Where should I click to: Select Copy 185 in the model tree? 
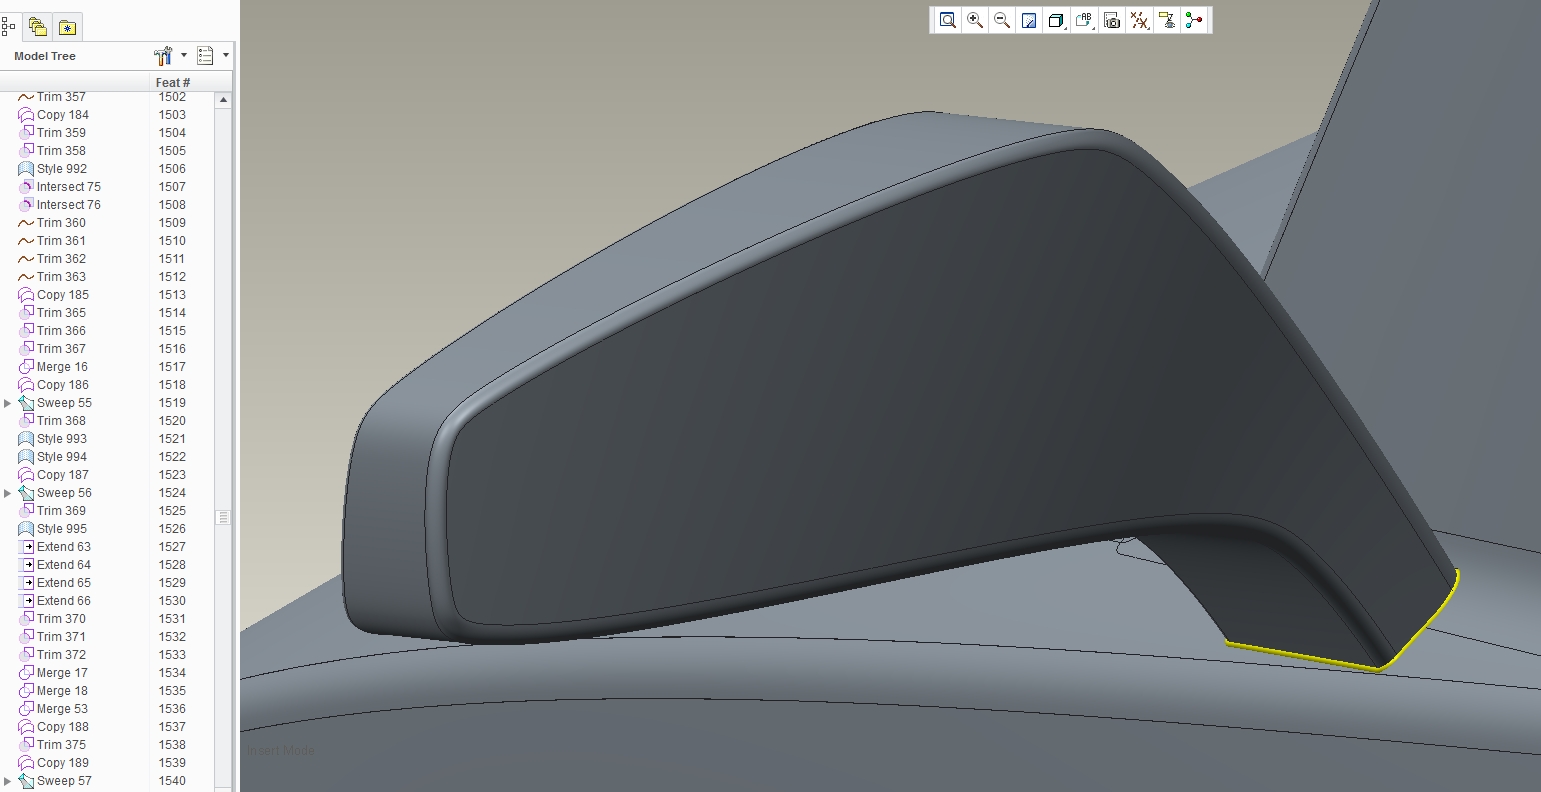coord(63,295)
